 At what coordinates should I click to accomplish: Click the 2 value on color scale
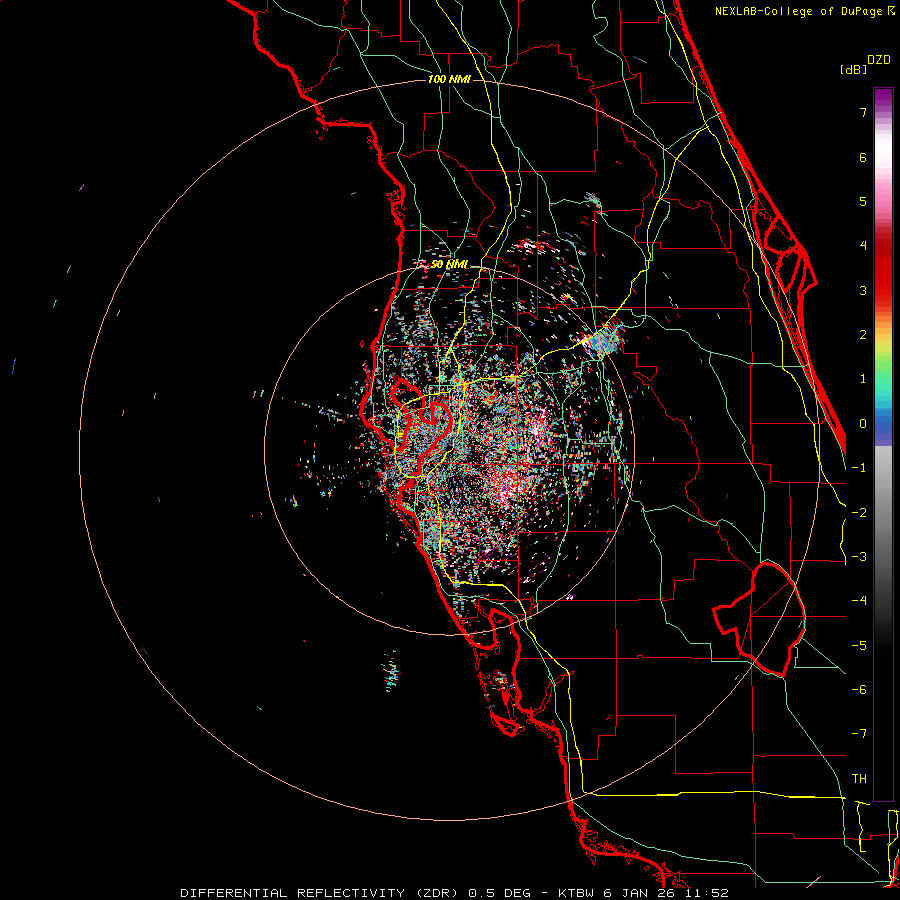863,335
